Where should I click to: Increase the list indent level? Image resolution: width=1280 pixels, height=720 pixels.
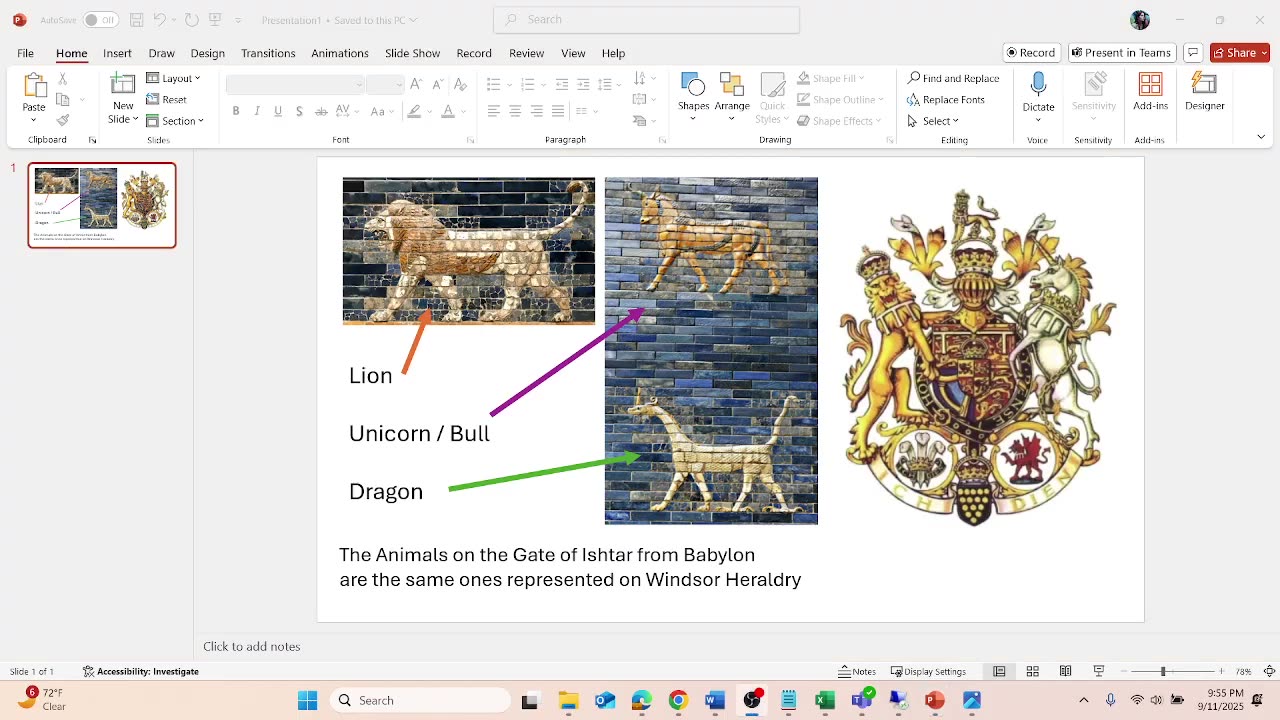(x=583, y=84)
